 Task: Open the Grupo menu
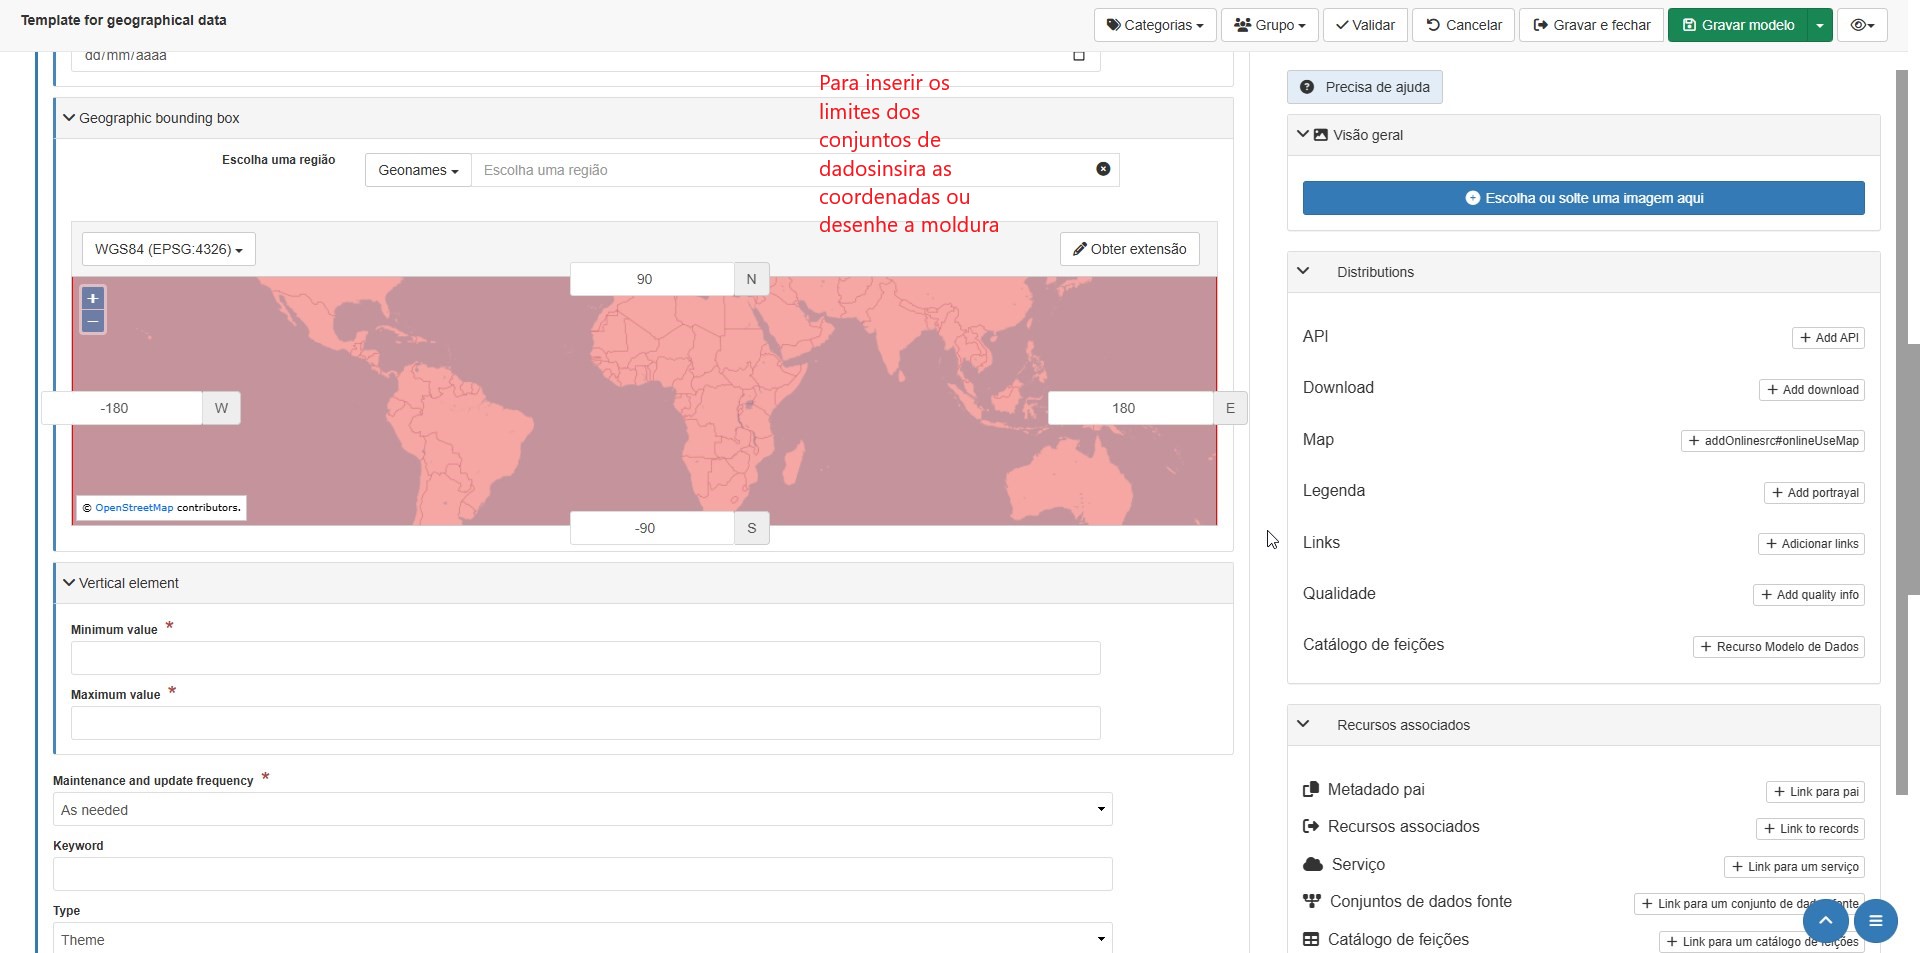click(x=1269, y=25)
